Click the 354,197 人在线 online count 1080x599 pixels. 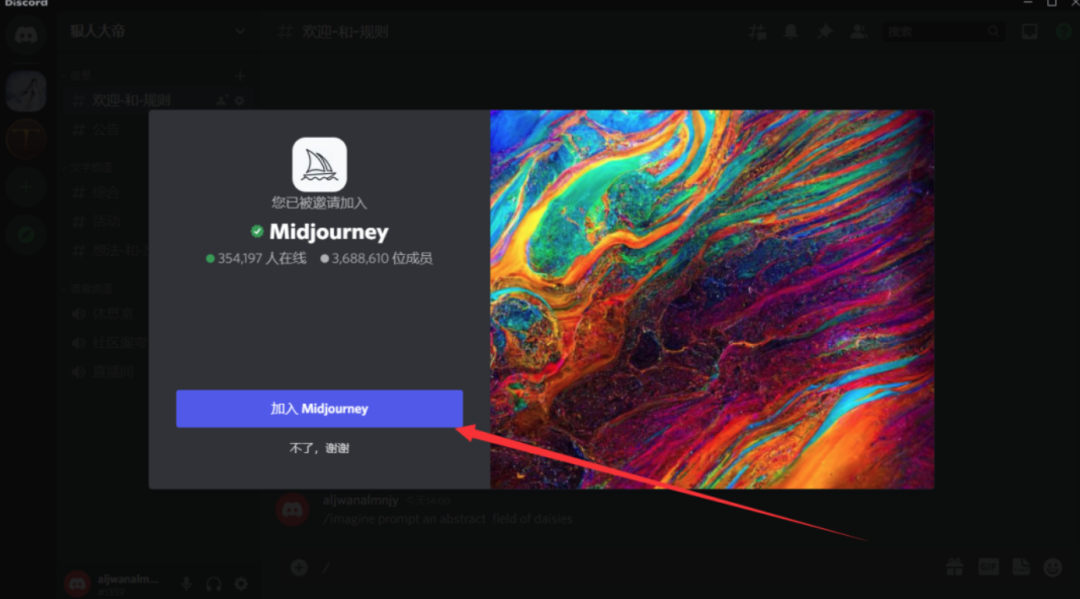256,259
